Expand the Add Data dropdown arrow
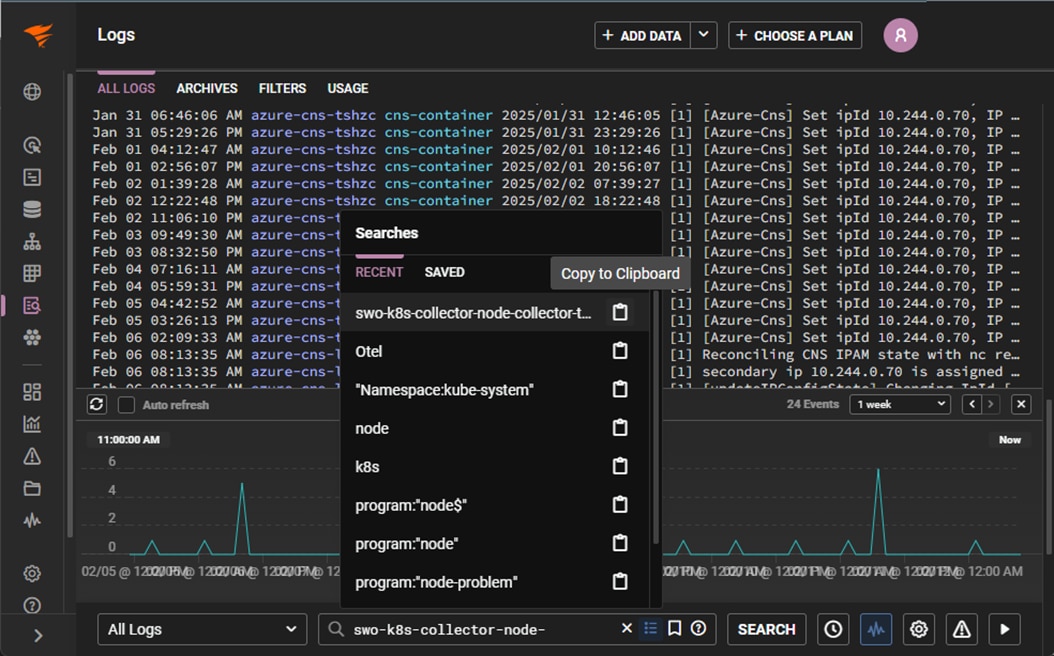Image resolution: width=1054 pixels, height=656 pixels. coord(704,35)
